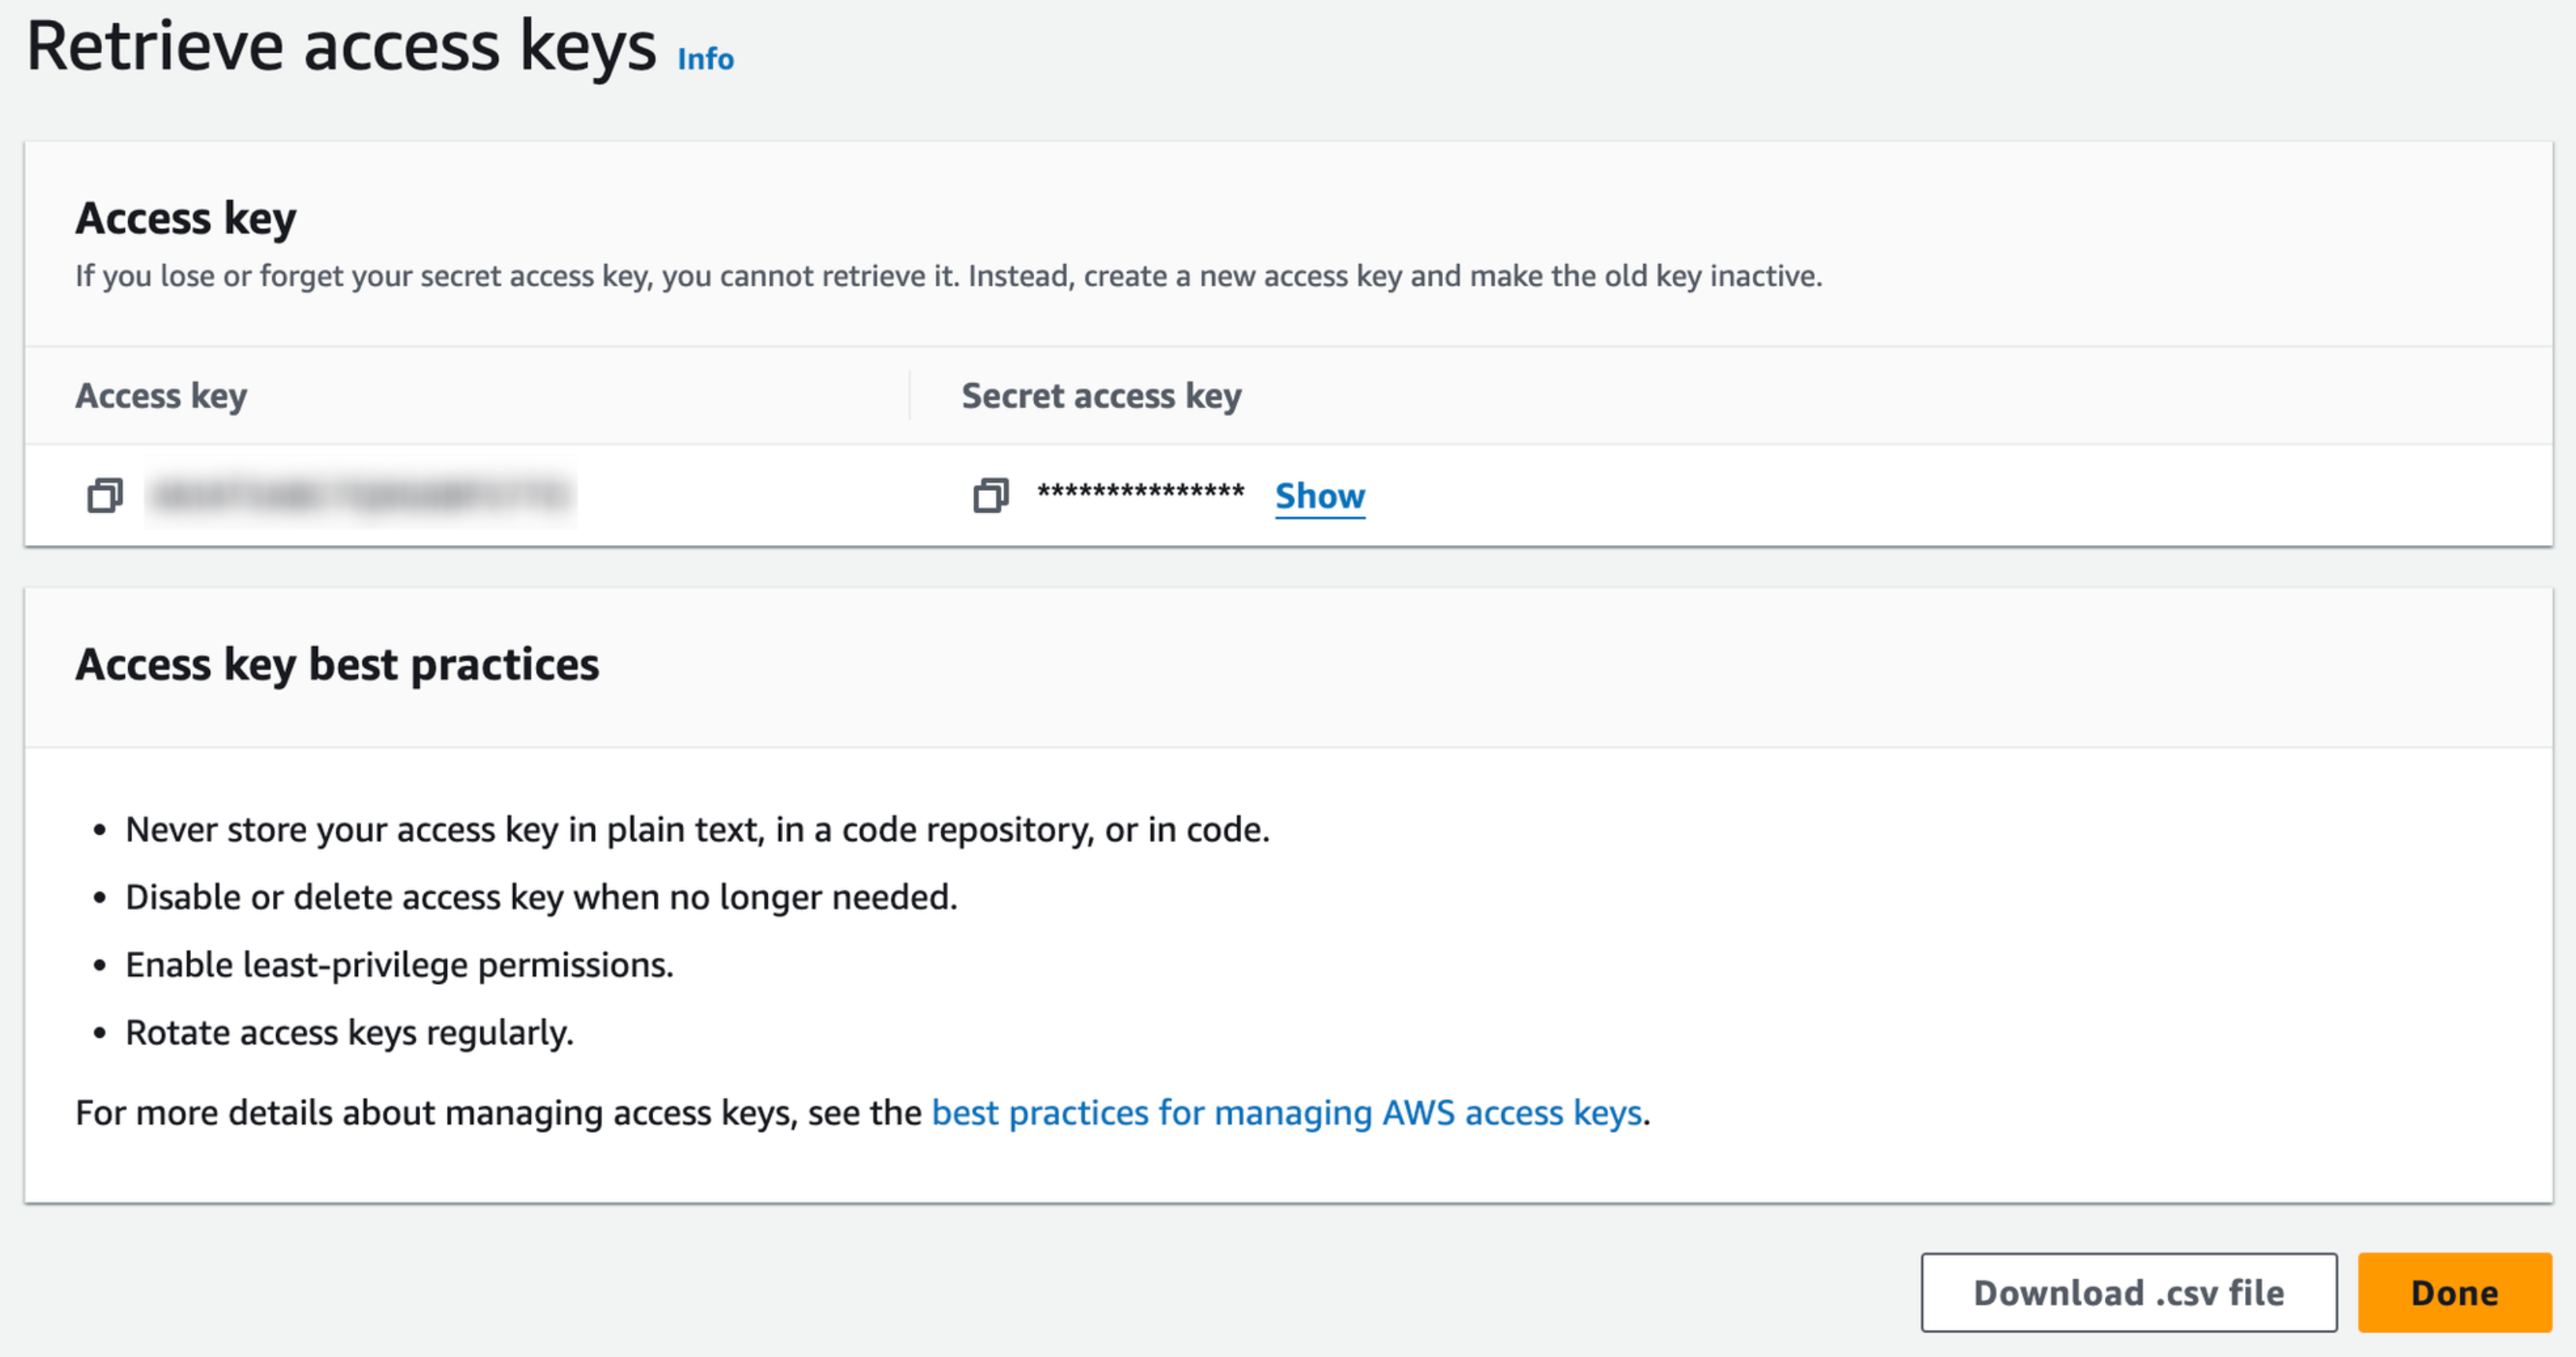
Task: Click the divider between the column headers
Action: [x=909, y=396]
